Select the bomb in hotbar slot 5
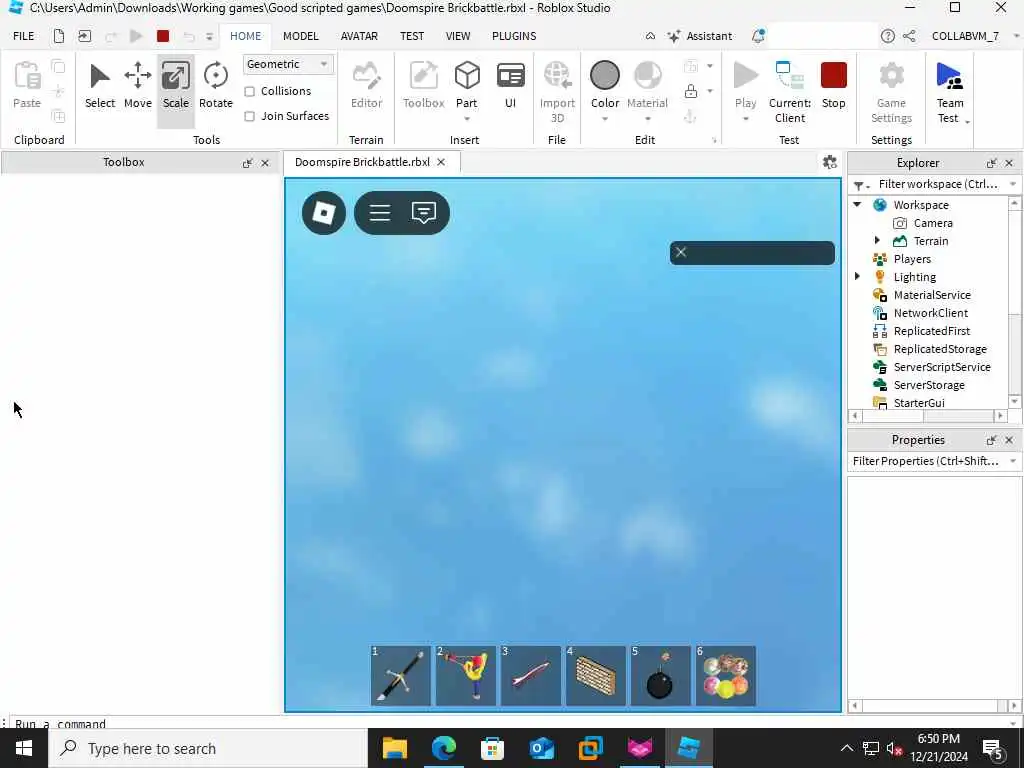The width and height of the screenshot is (1024, 768). (x=660, y=676)
